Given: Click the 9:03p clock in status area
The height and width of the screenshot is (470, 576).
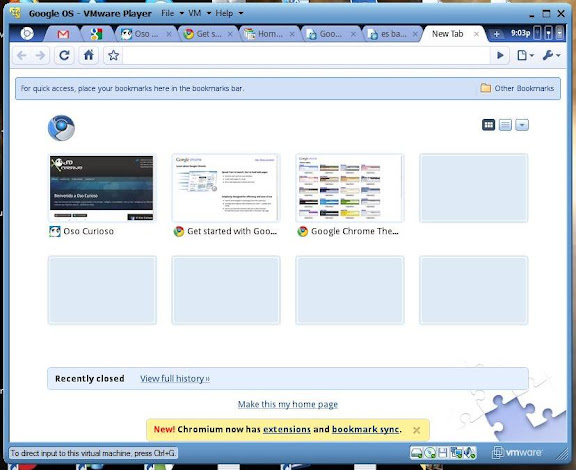Looking at the screenshot, I should [x=521, y=33].
